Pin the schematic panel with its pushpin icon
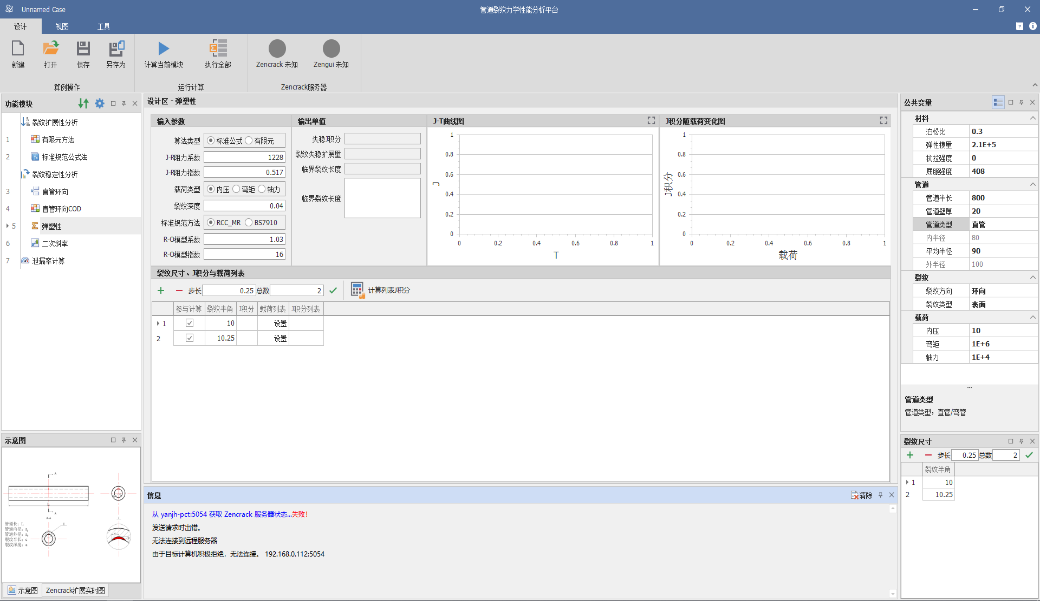 (x=124, y=440)
